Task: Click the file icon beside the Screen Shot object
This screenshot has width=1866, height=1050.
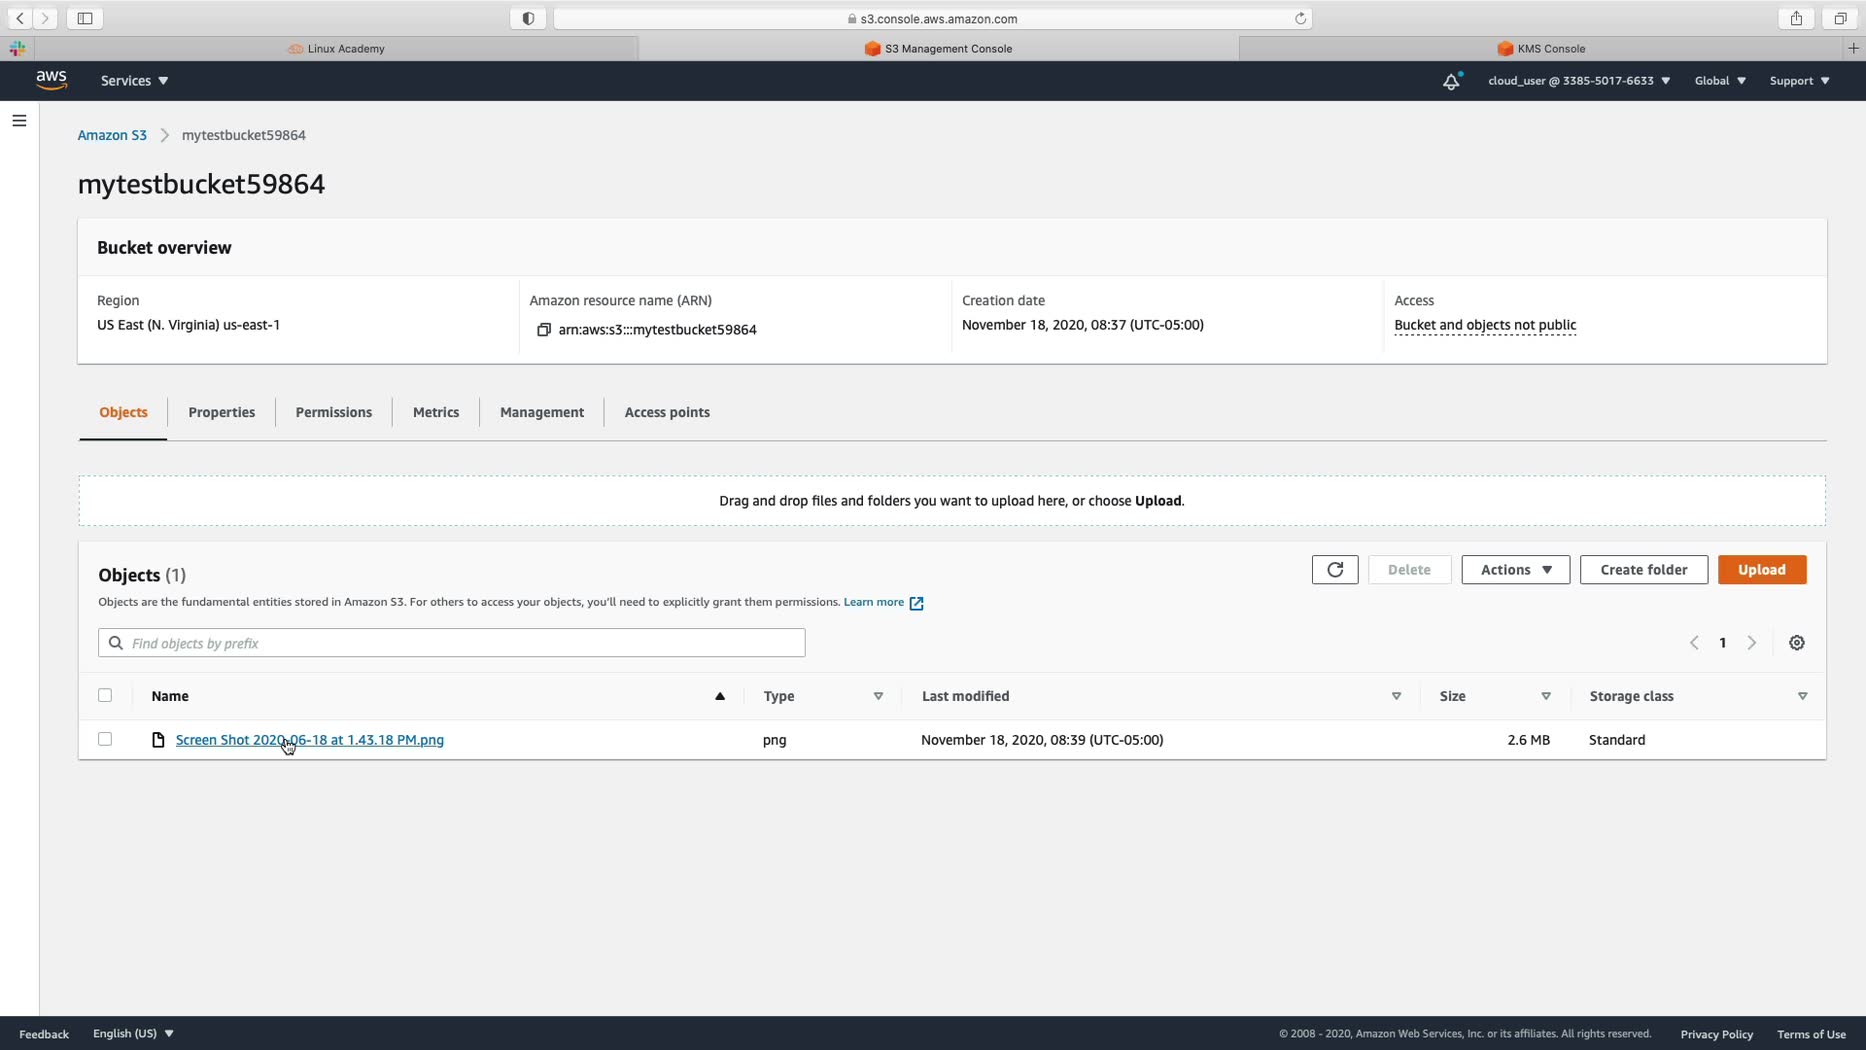Action: (158, 740)
